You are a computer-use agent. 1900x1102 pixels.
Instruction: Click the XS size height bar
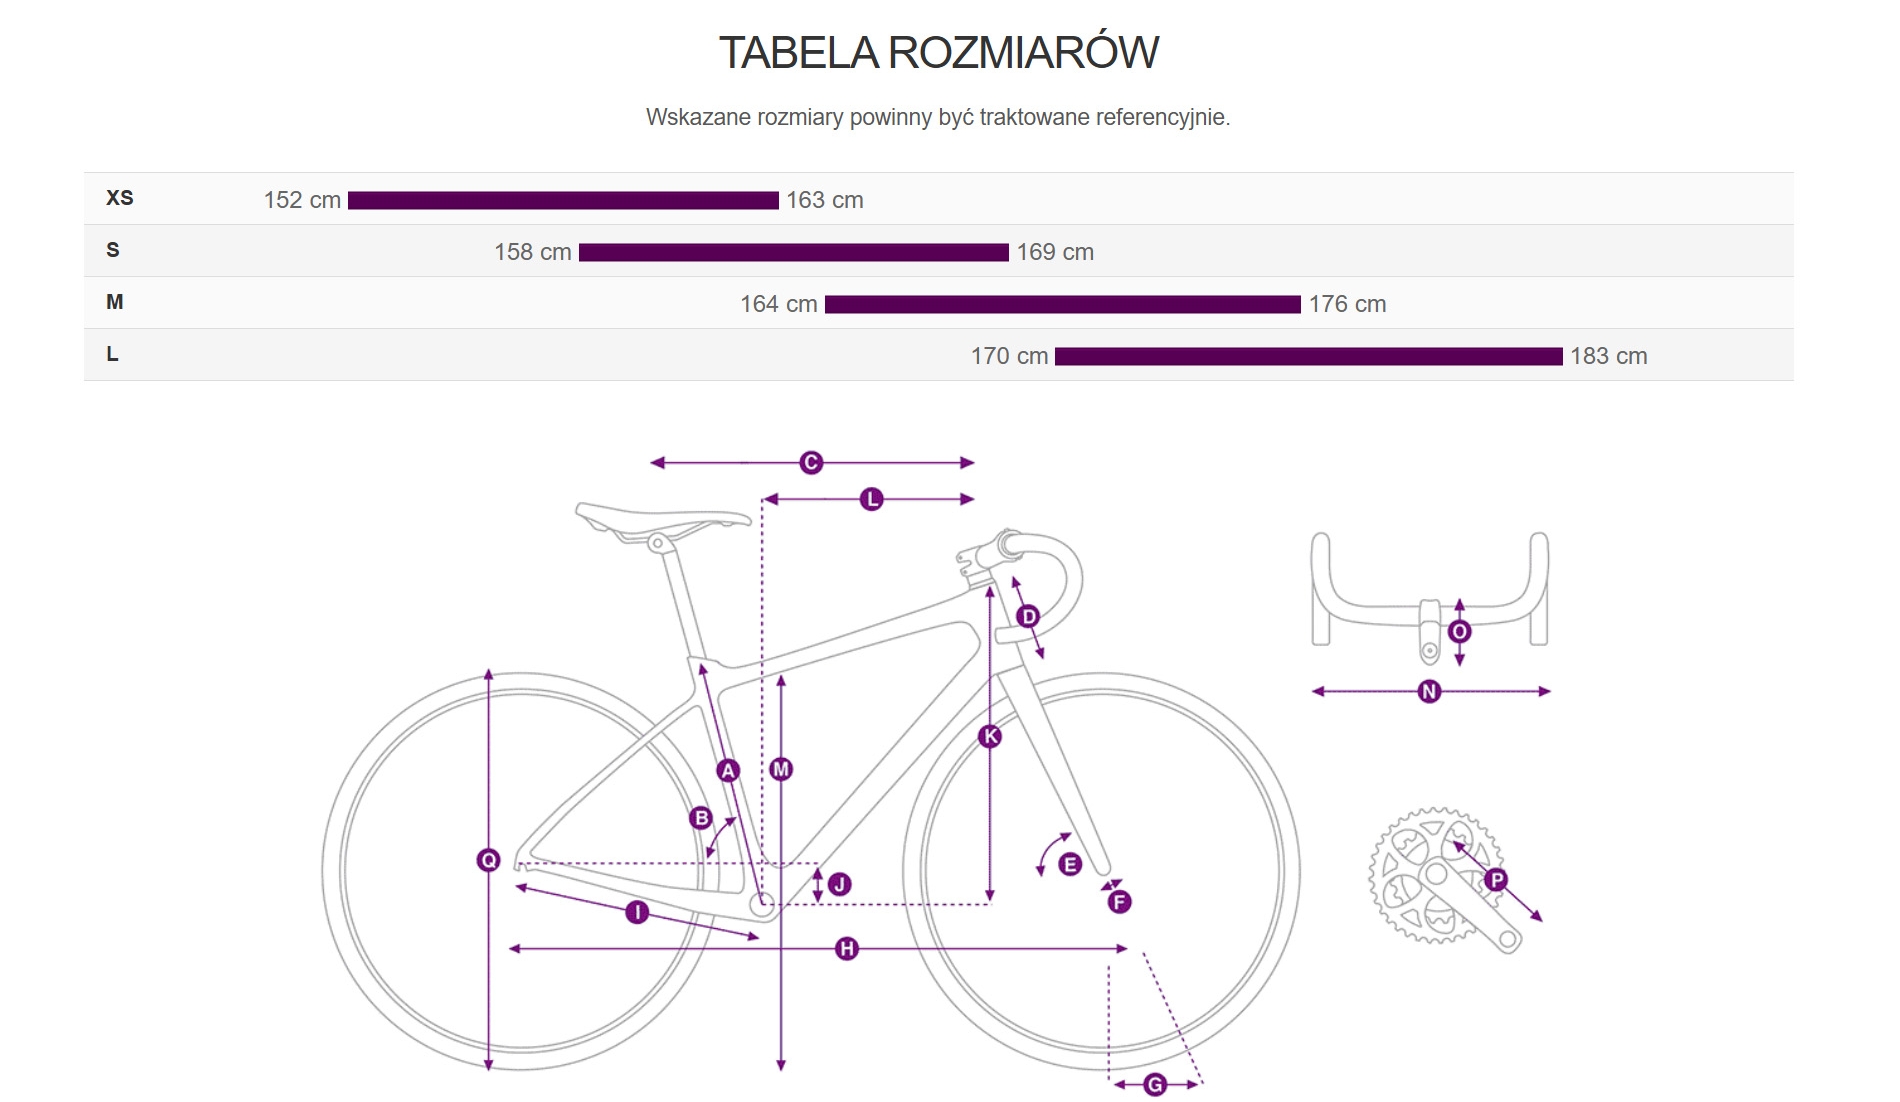coord(563,200)
